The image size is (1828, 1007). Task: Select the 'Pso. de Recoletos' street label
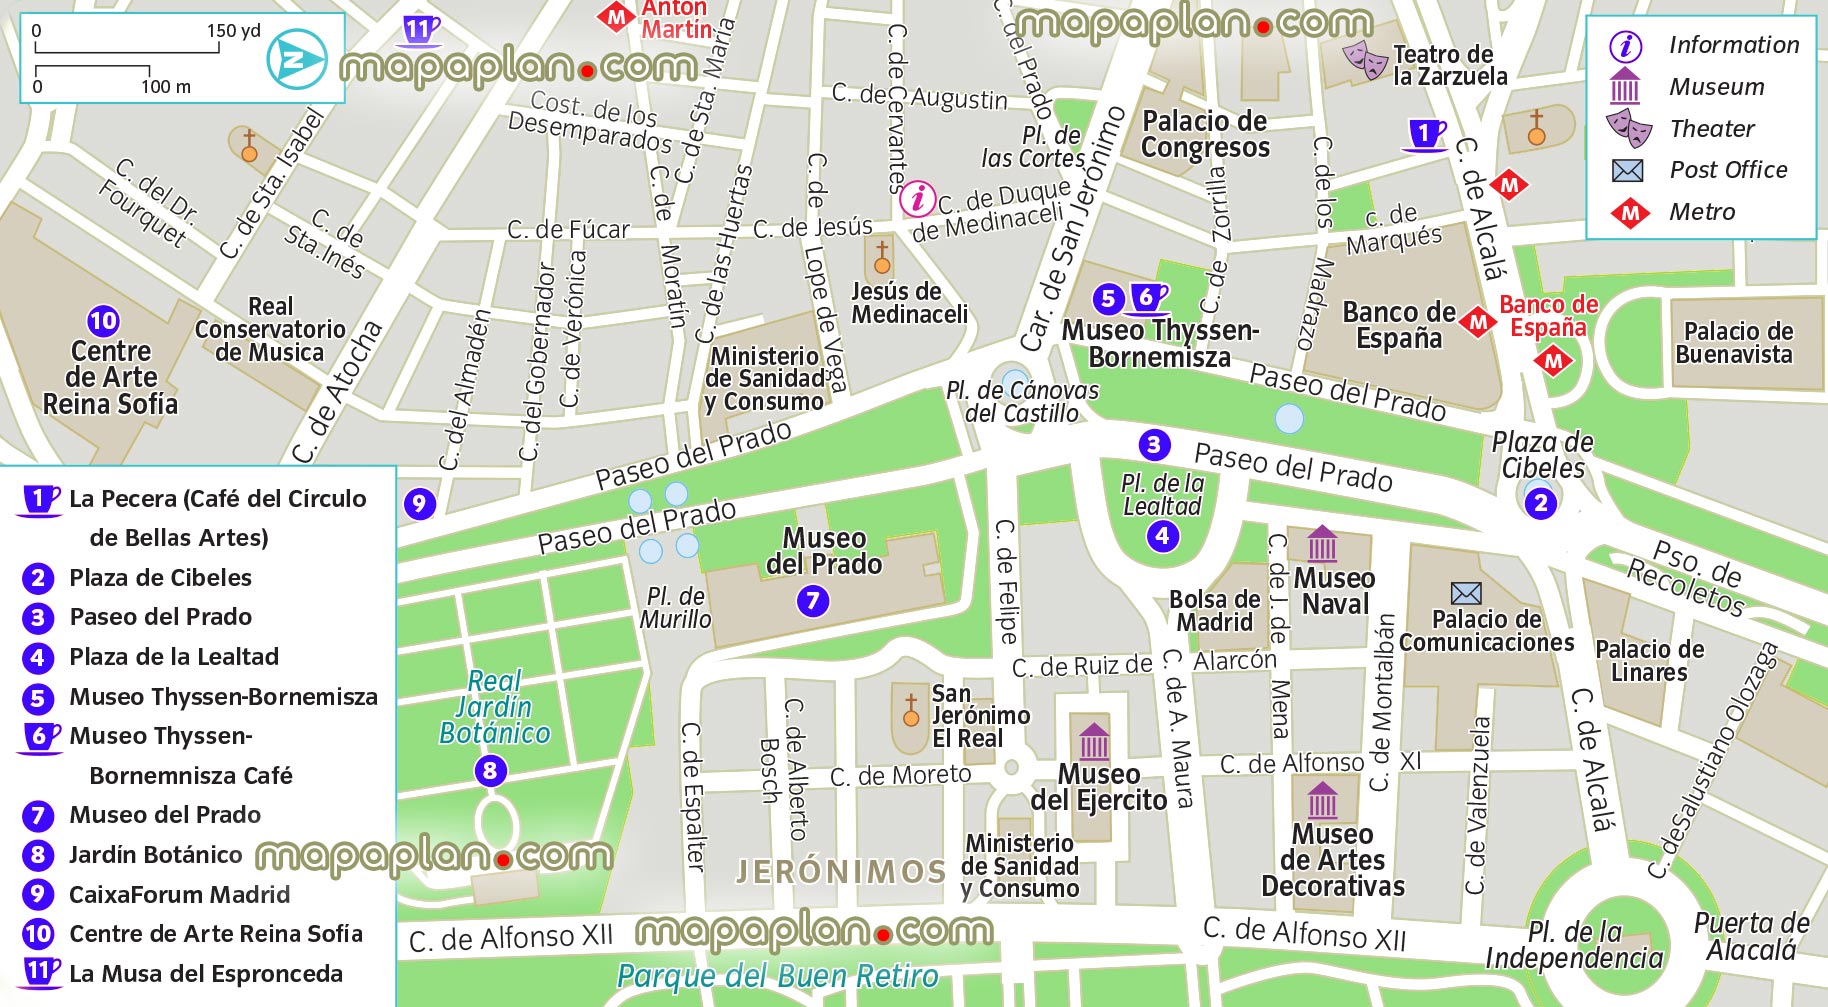coord(1689,580)
